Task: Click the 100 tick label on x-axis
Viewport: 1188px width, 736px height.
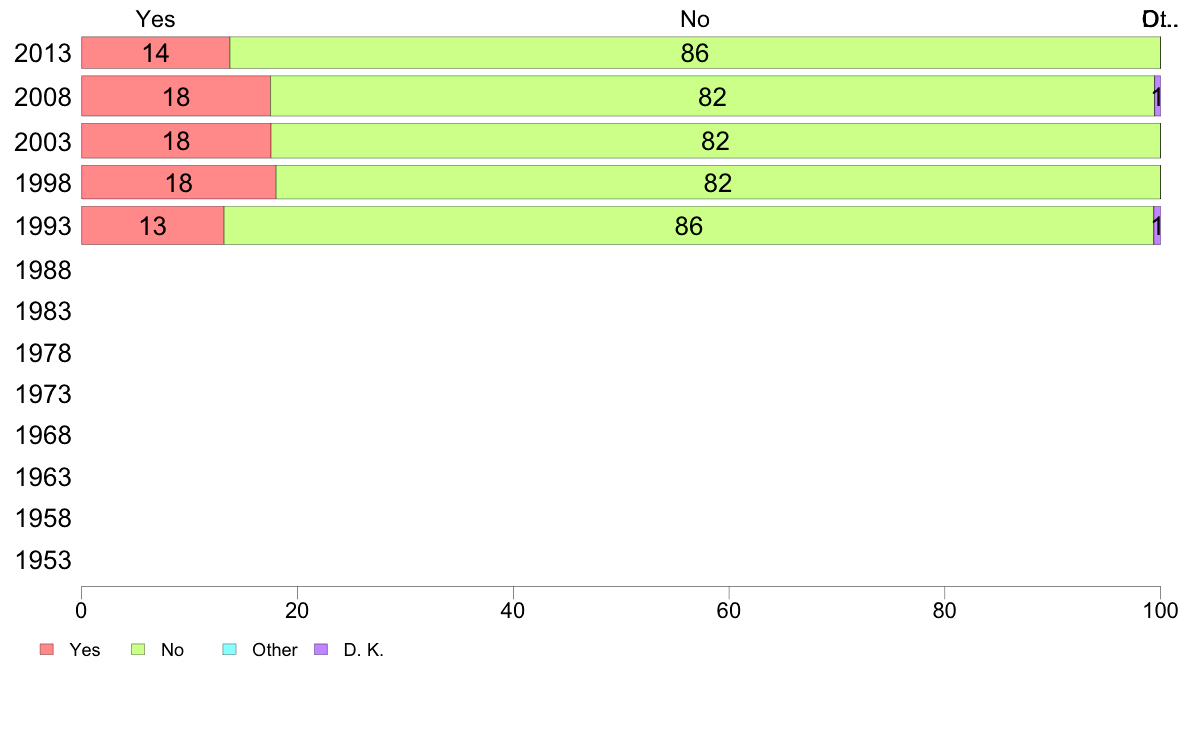Action: (x=1160, y=608)
